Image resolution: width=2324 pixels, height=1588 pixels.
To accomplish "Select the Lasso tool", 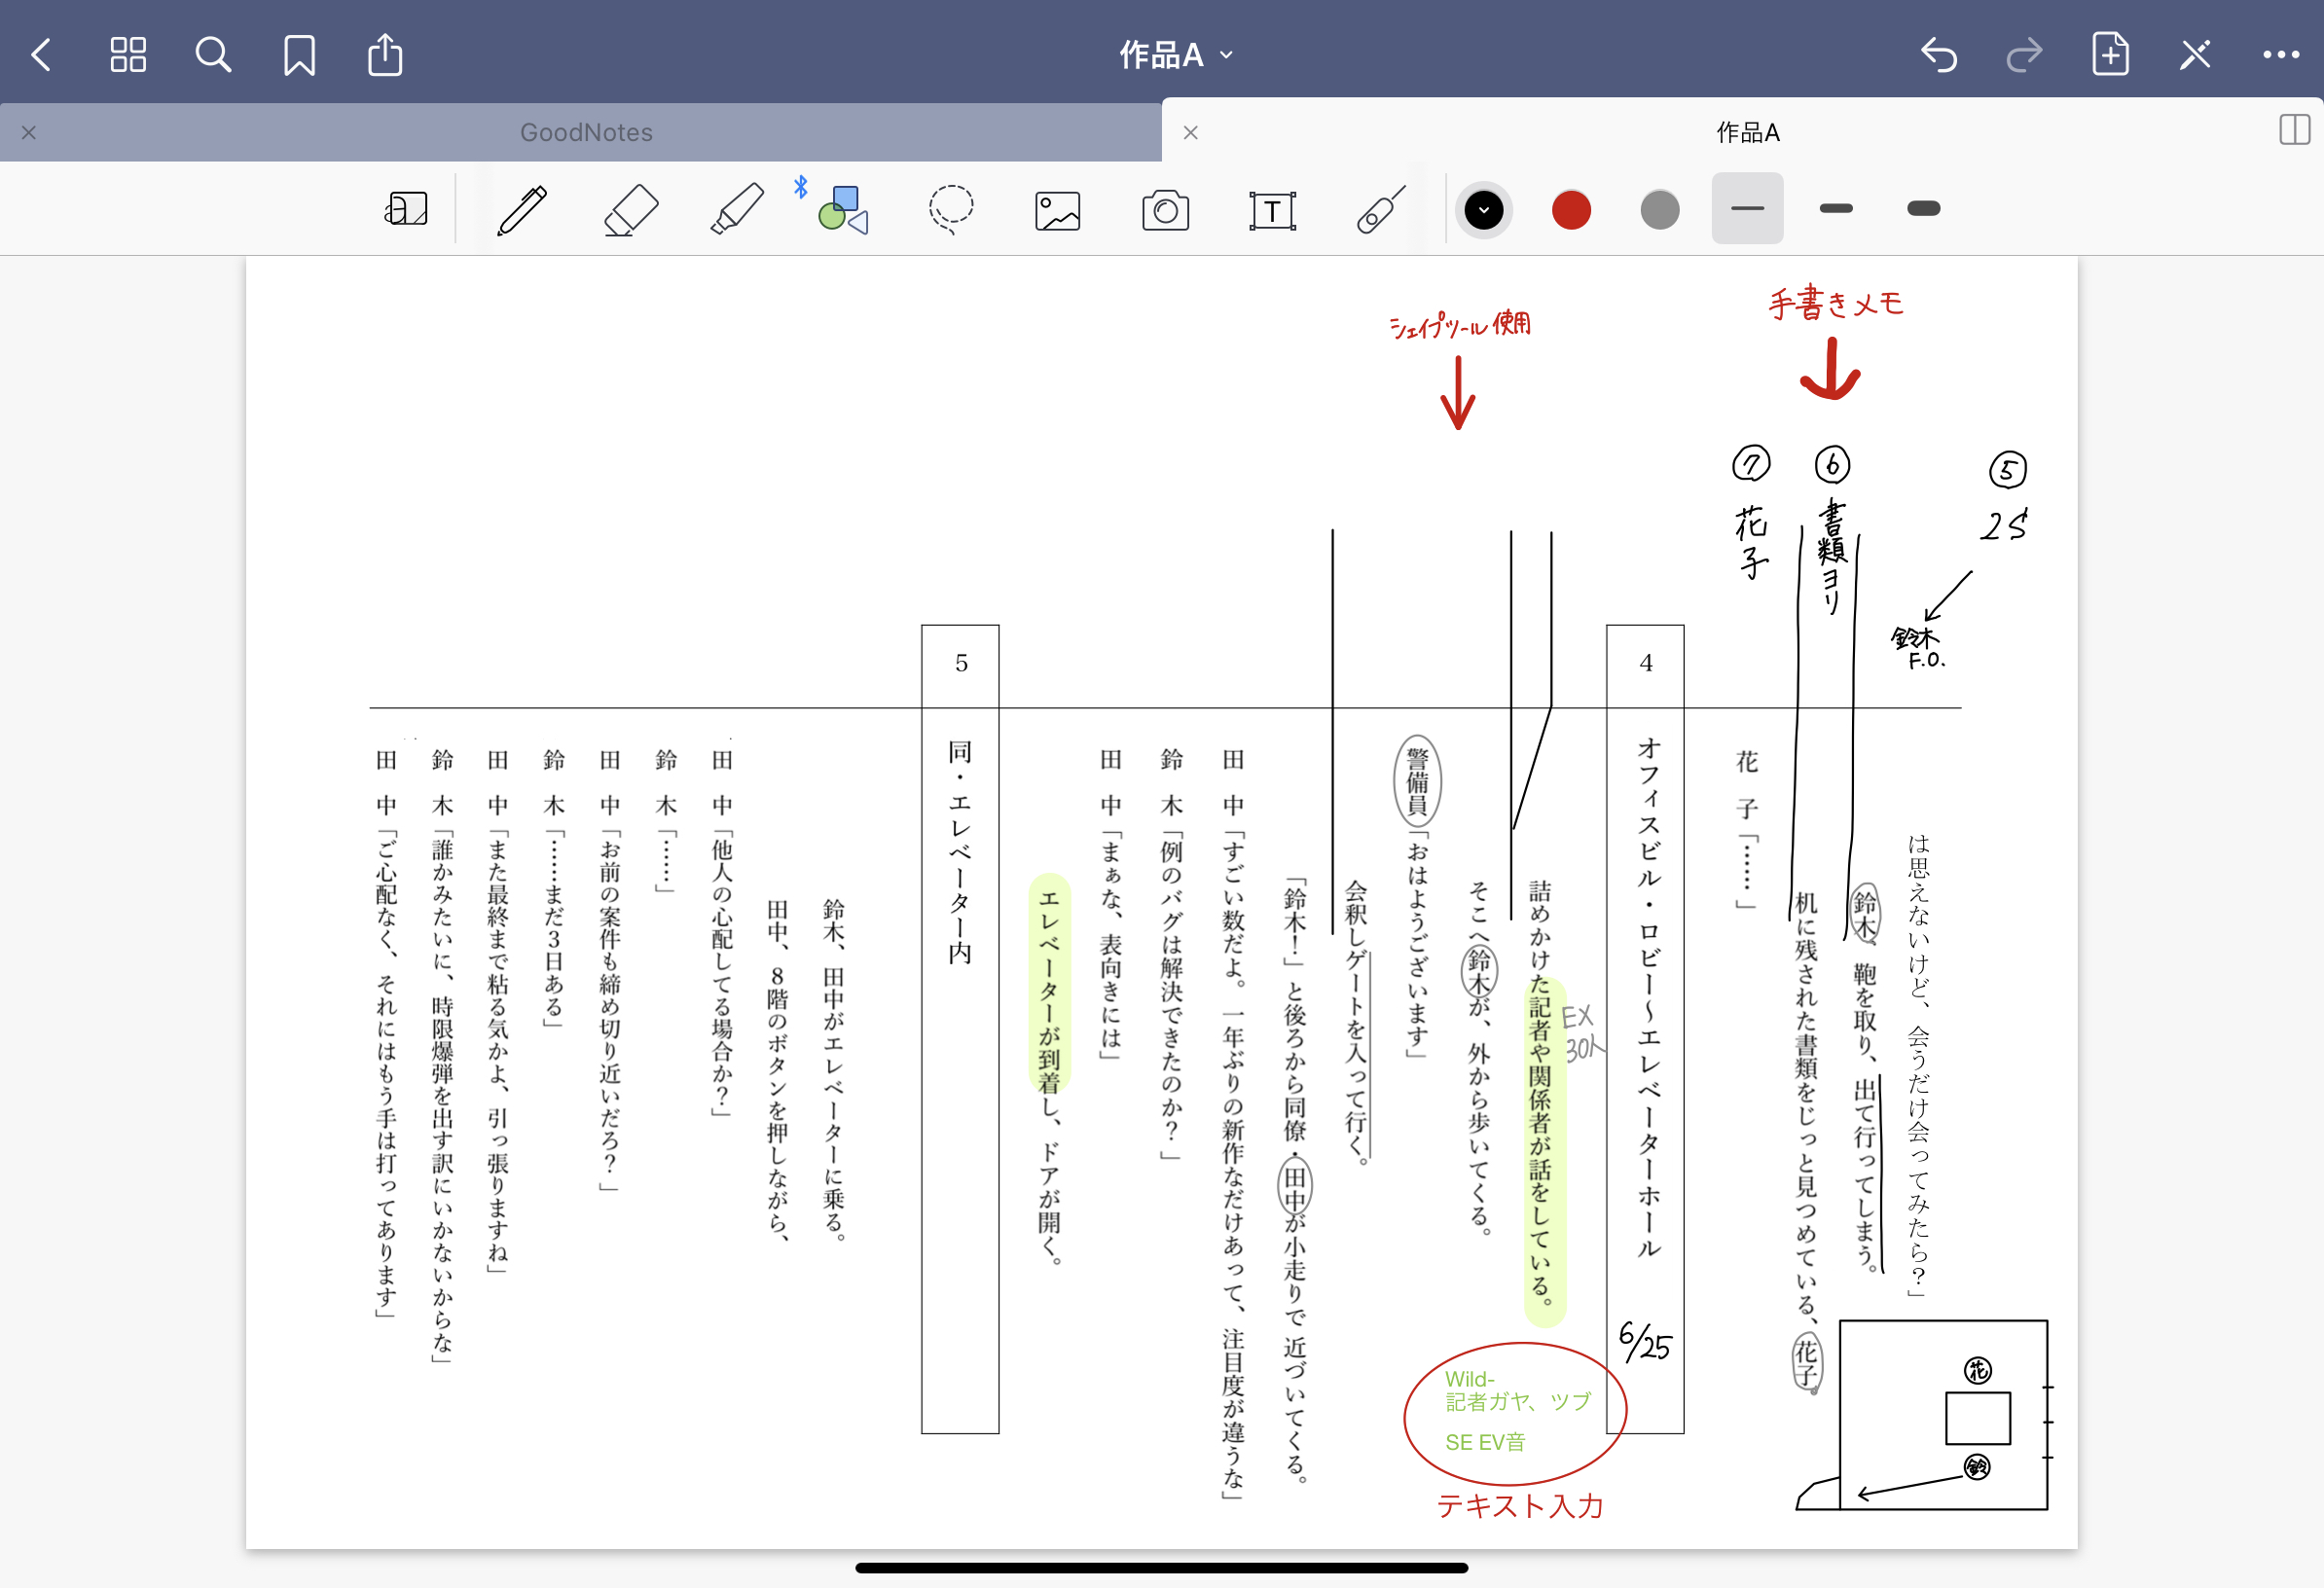I will pos(951,209).
